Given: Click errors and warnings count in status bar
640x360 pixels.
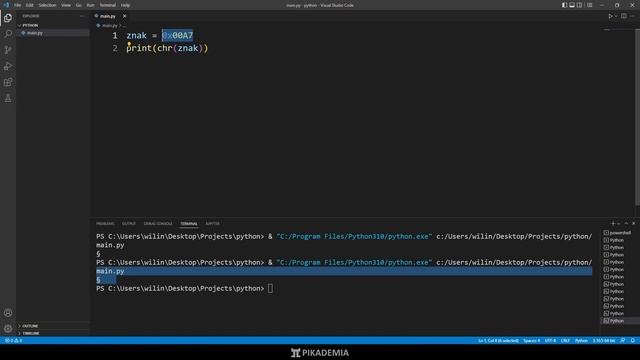Looking at the screenshot, I should 13,340.
